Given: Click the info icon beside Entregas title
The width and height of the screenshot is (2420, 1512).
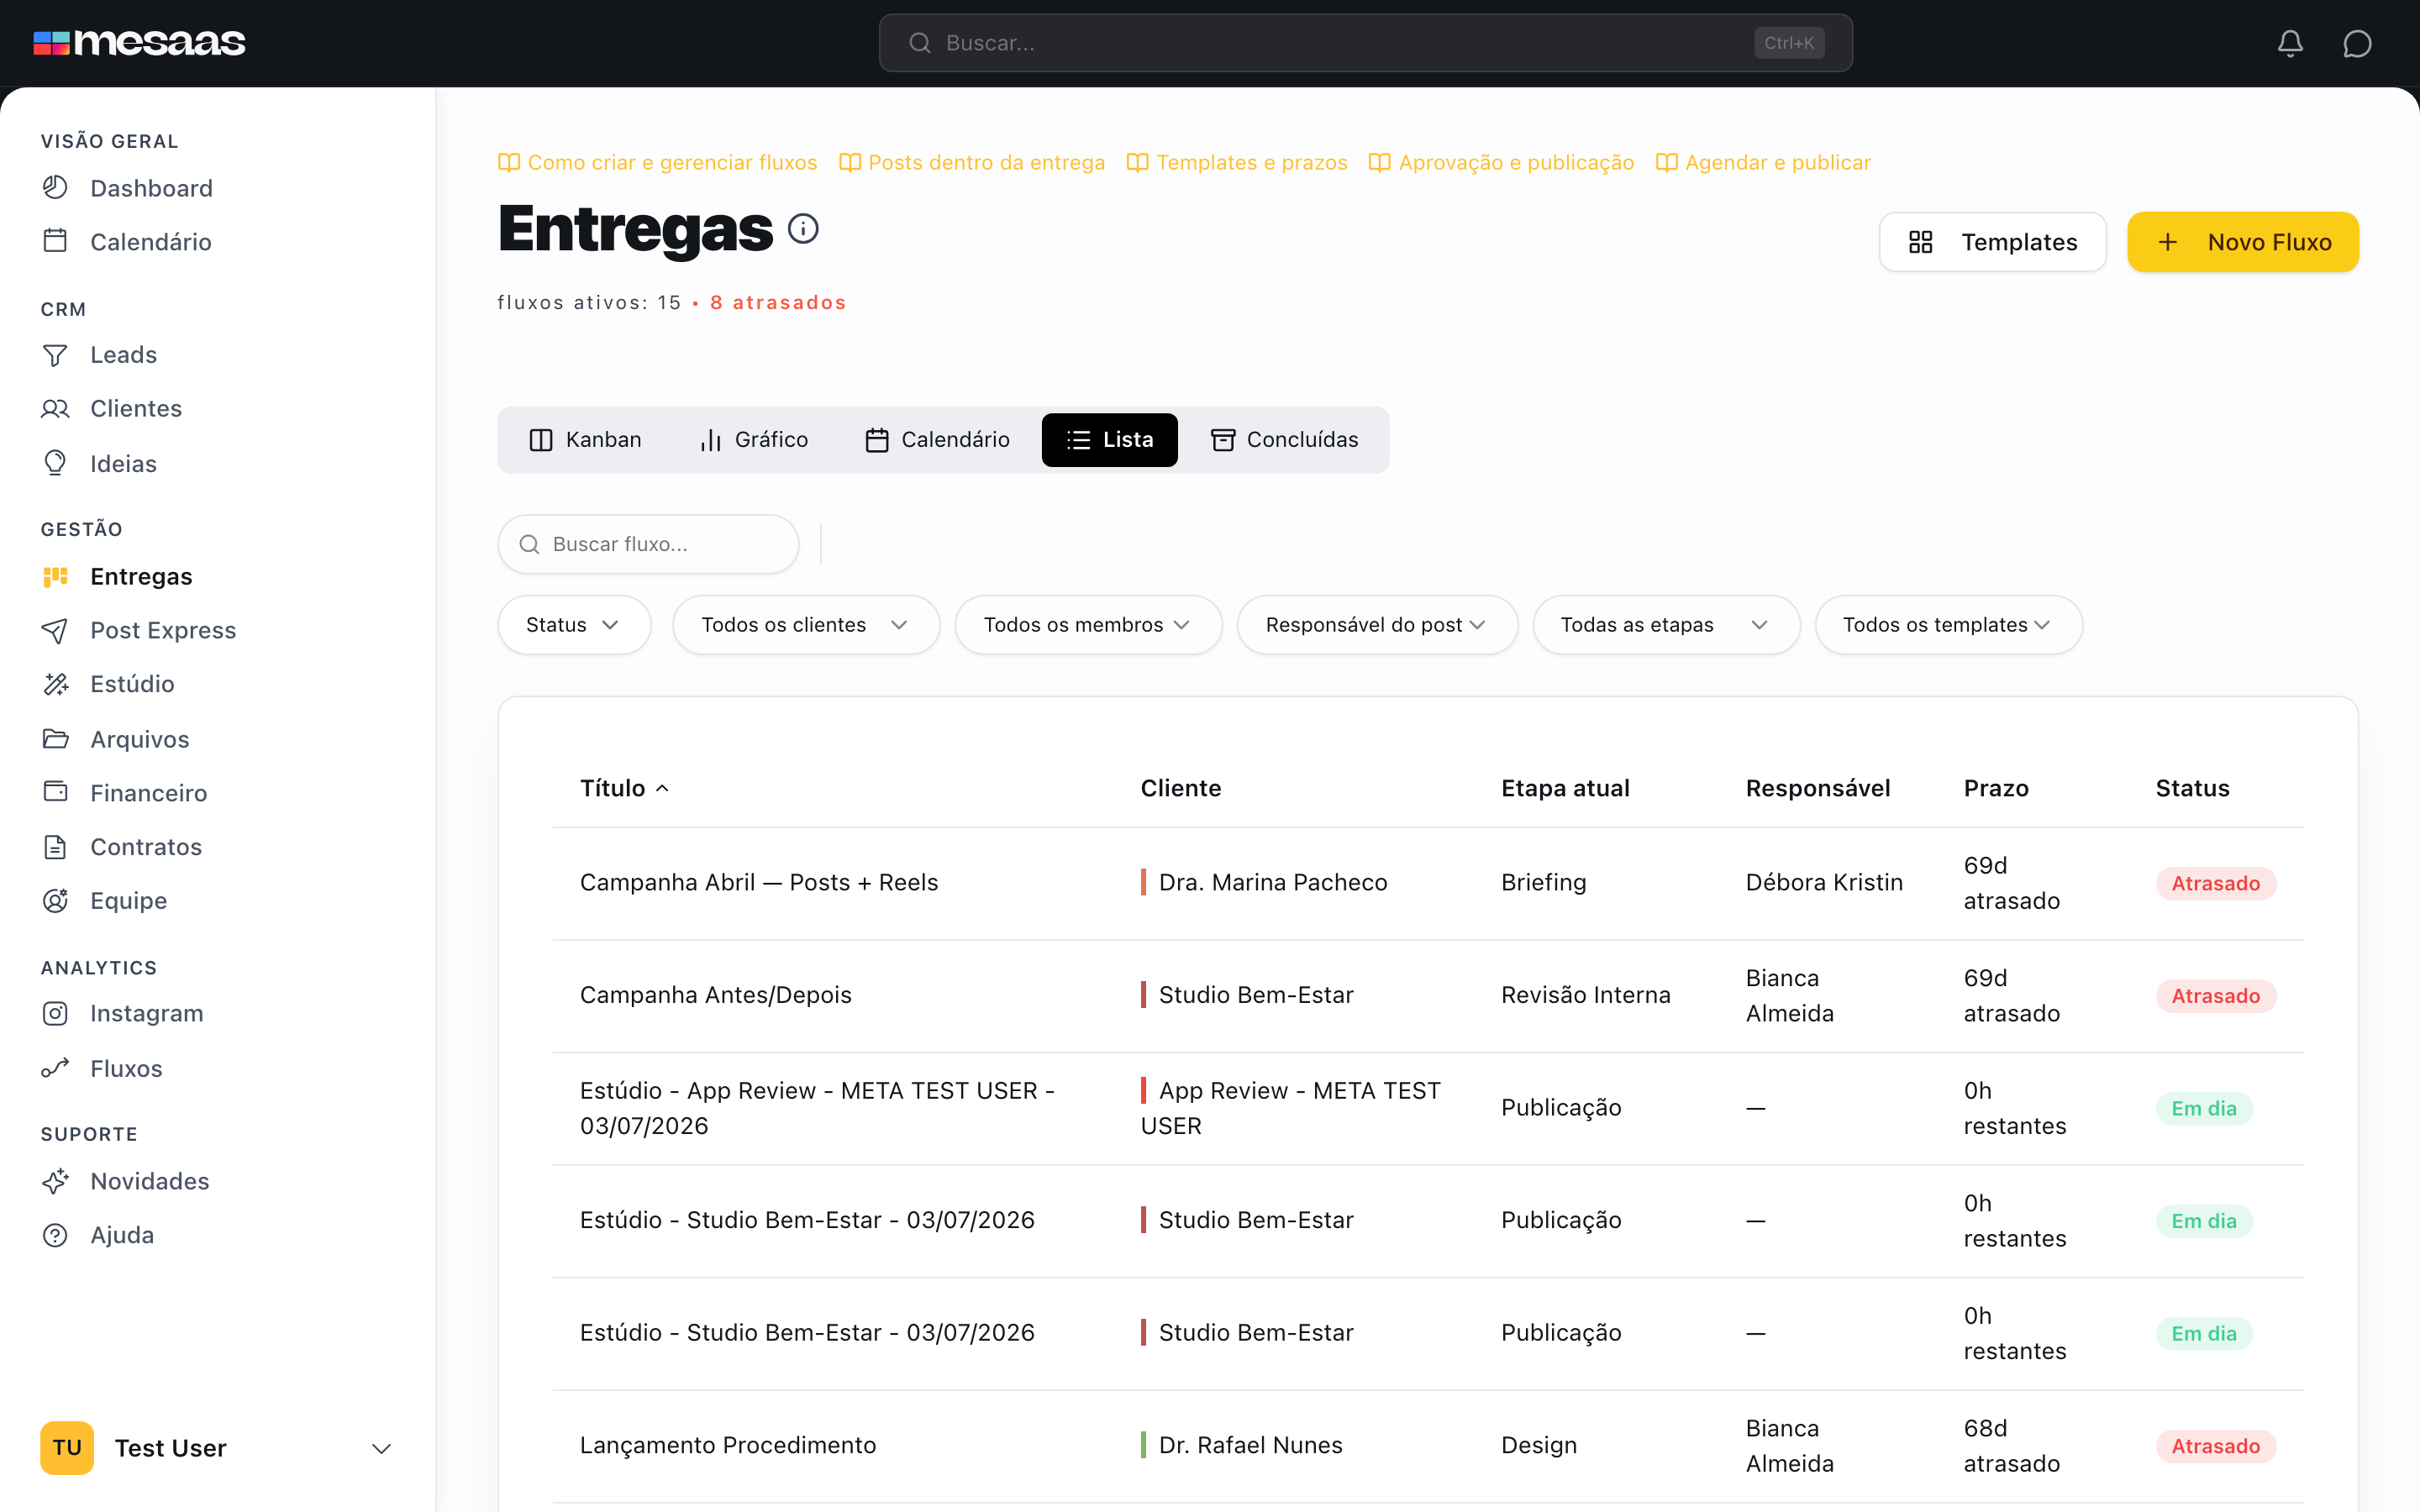Looking at the screenshot, I should [x=803, y=229].
